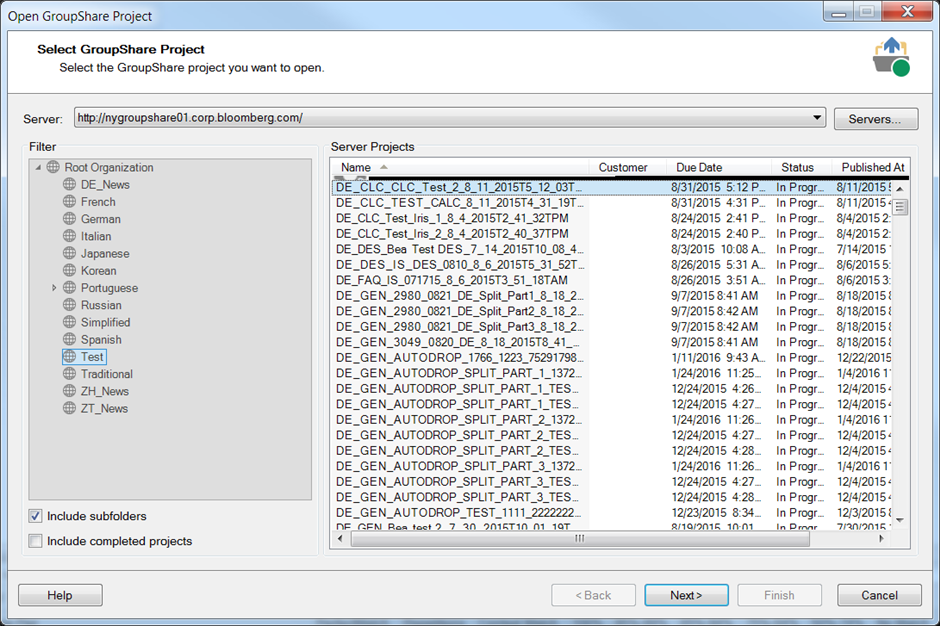Click the globe icon next to Russian

[x=70, y=306]
